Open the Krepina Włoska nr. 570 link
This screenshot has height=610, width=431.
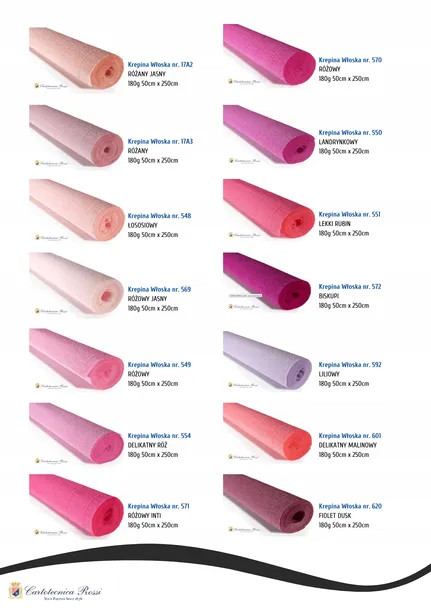[x=350, y=60]
